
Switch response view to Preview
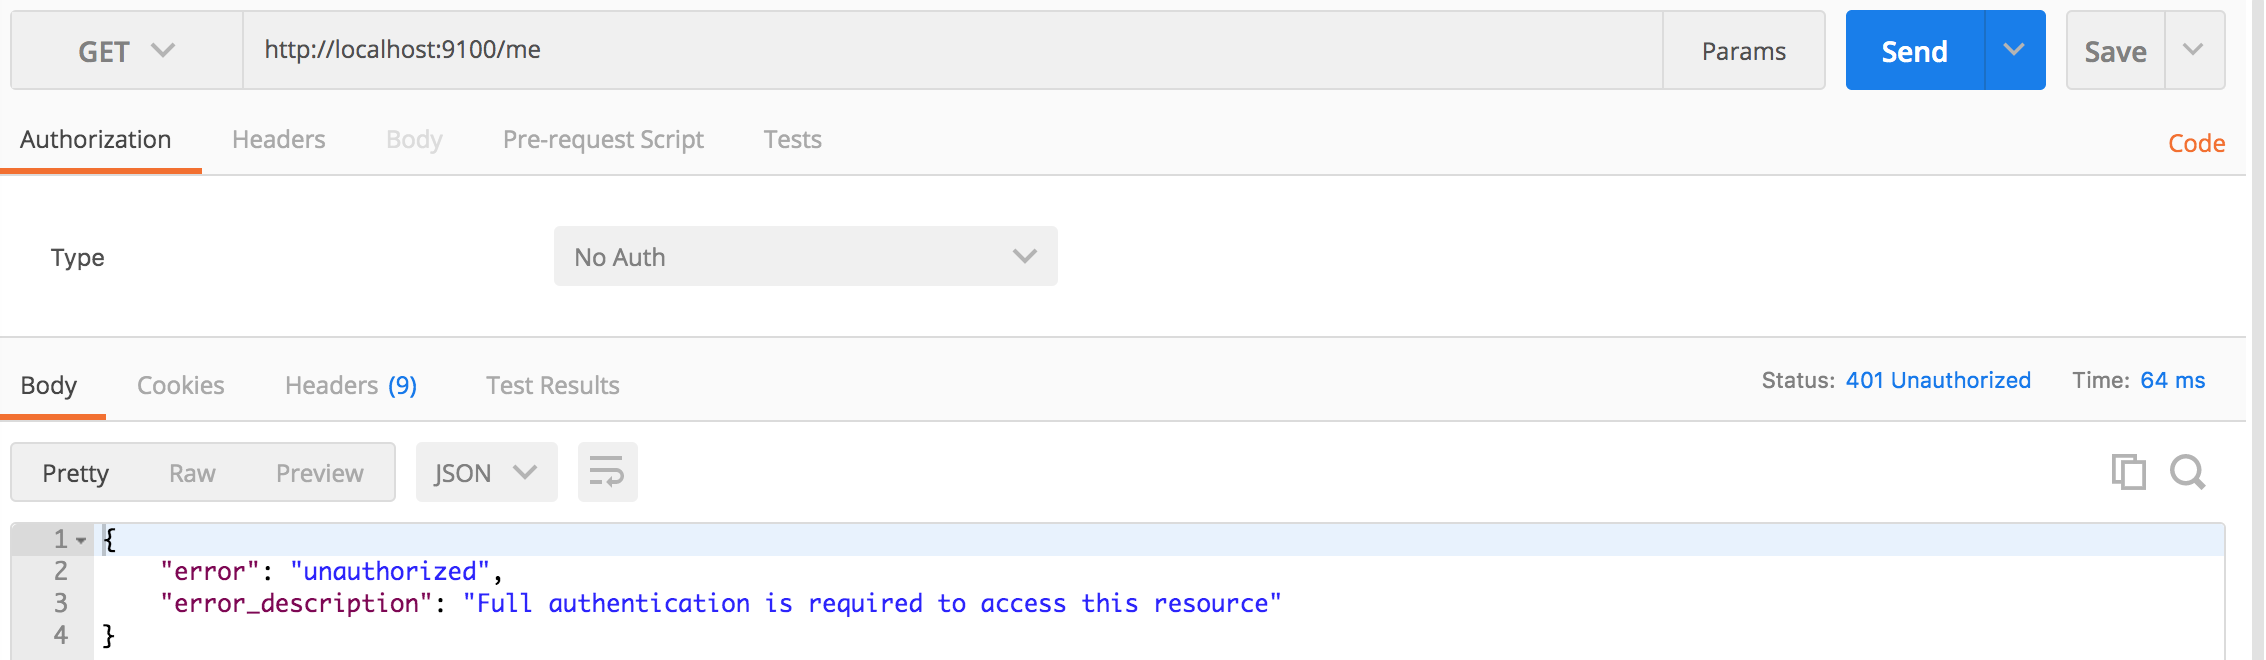319,472
